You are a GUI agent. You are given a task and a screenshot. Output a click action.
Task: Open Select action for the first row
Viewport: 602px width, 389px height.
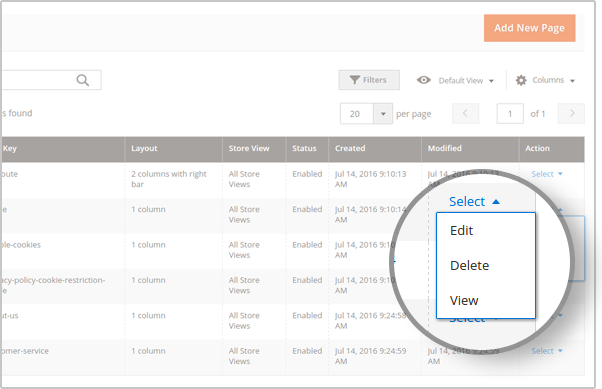pyautogui.click(x=547, y=174)
